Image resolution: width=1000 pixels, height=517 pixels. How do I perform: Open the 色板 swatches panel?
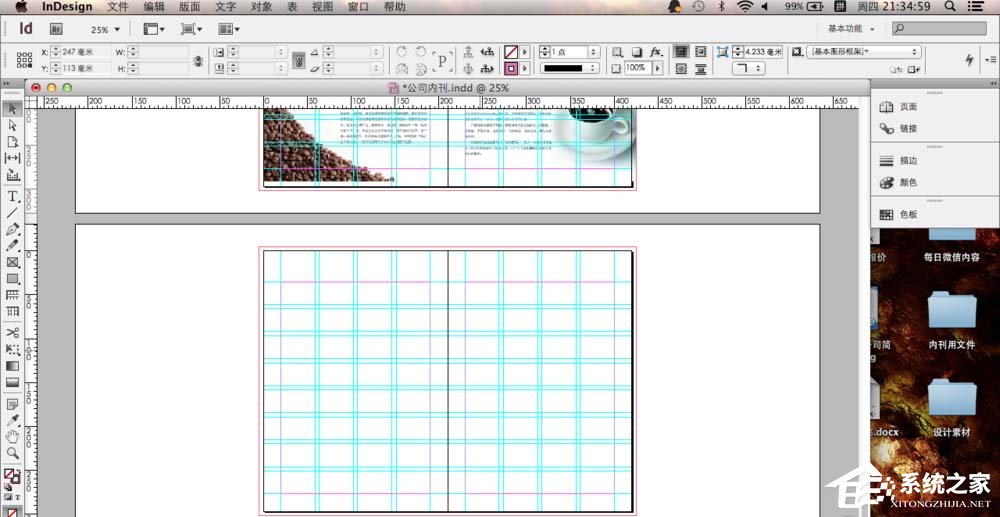point(907,215)
